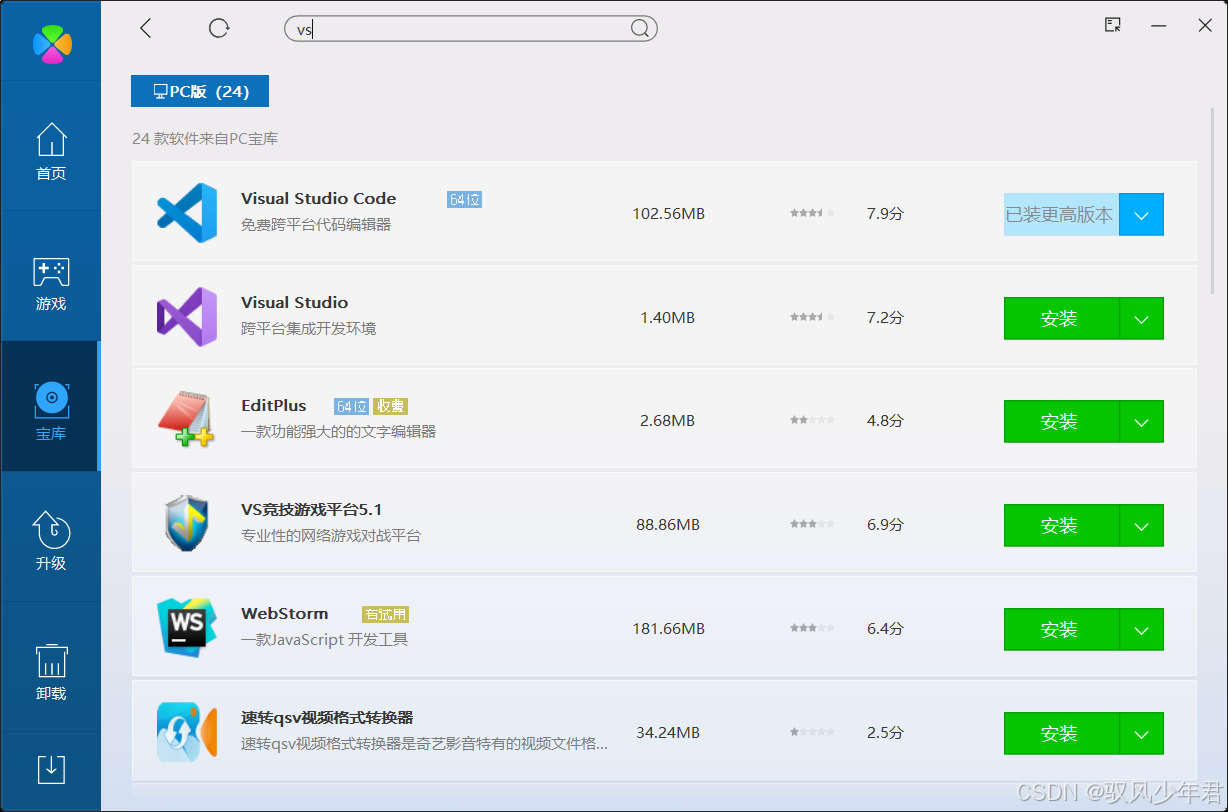
Task: Click the size value 102.56MB
Action: tap(668, 214)
